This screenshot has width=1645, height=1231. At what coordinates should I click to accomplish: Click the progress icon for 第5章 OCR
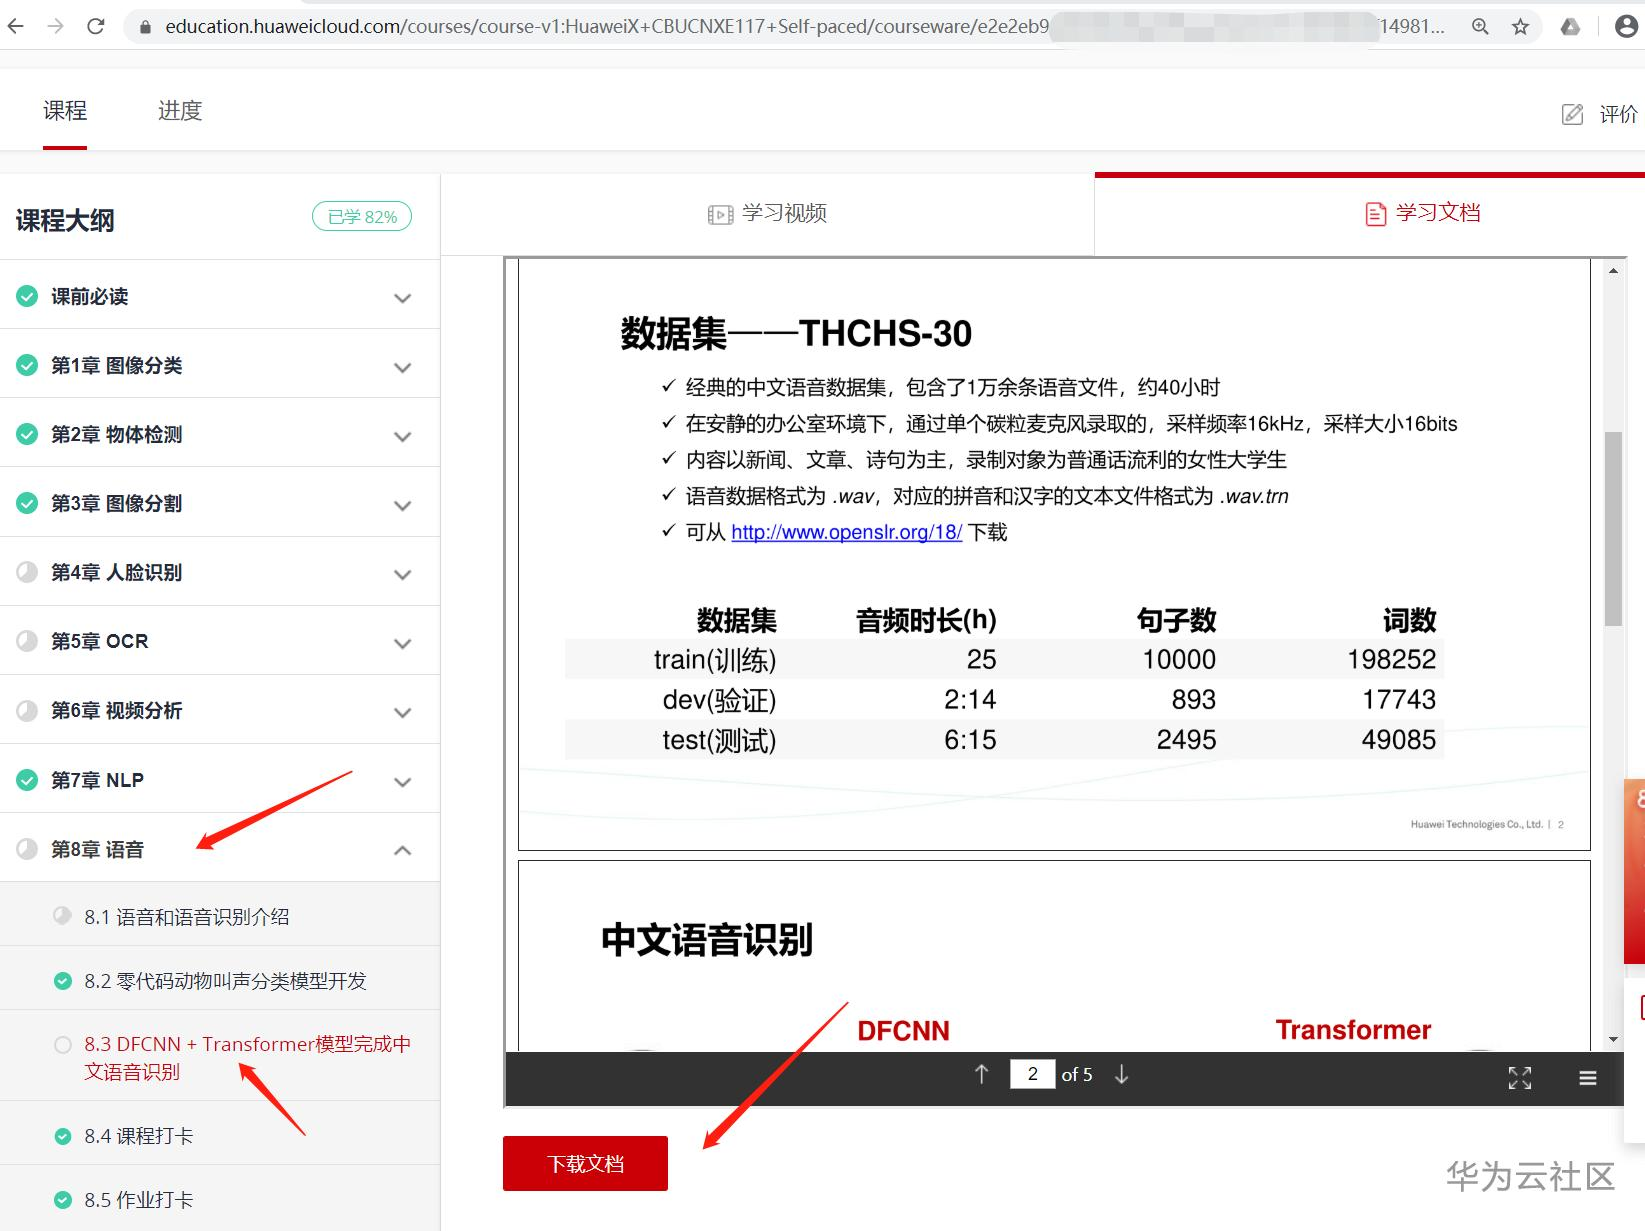(x=27, y=641)
